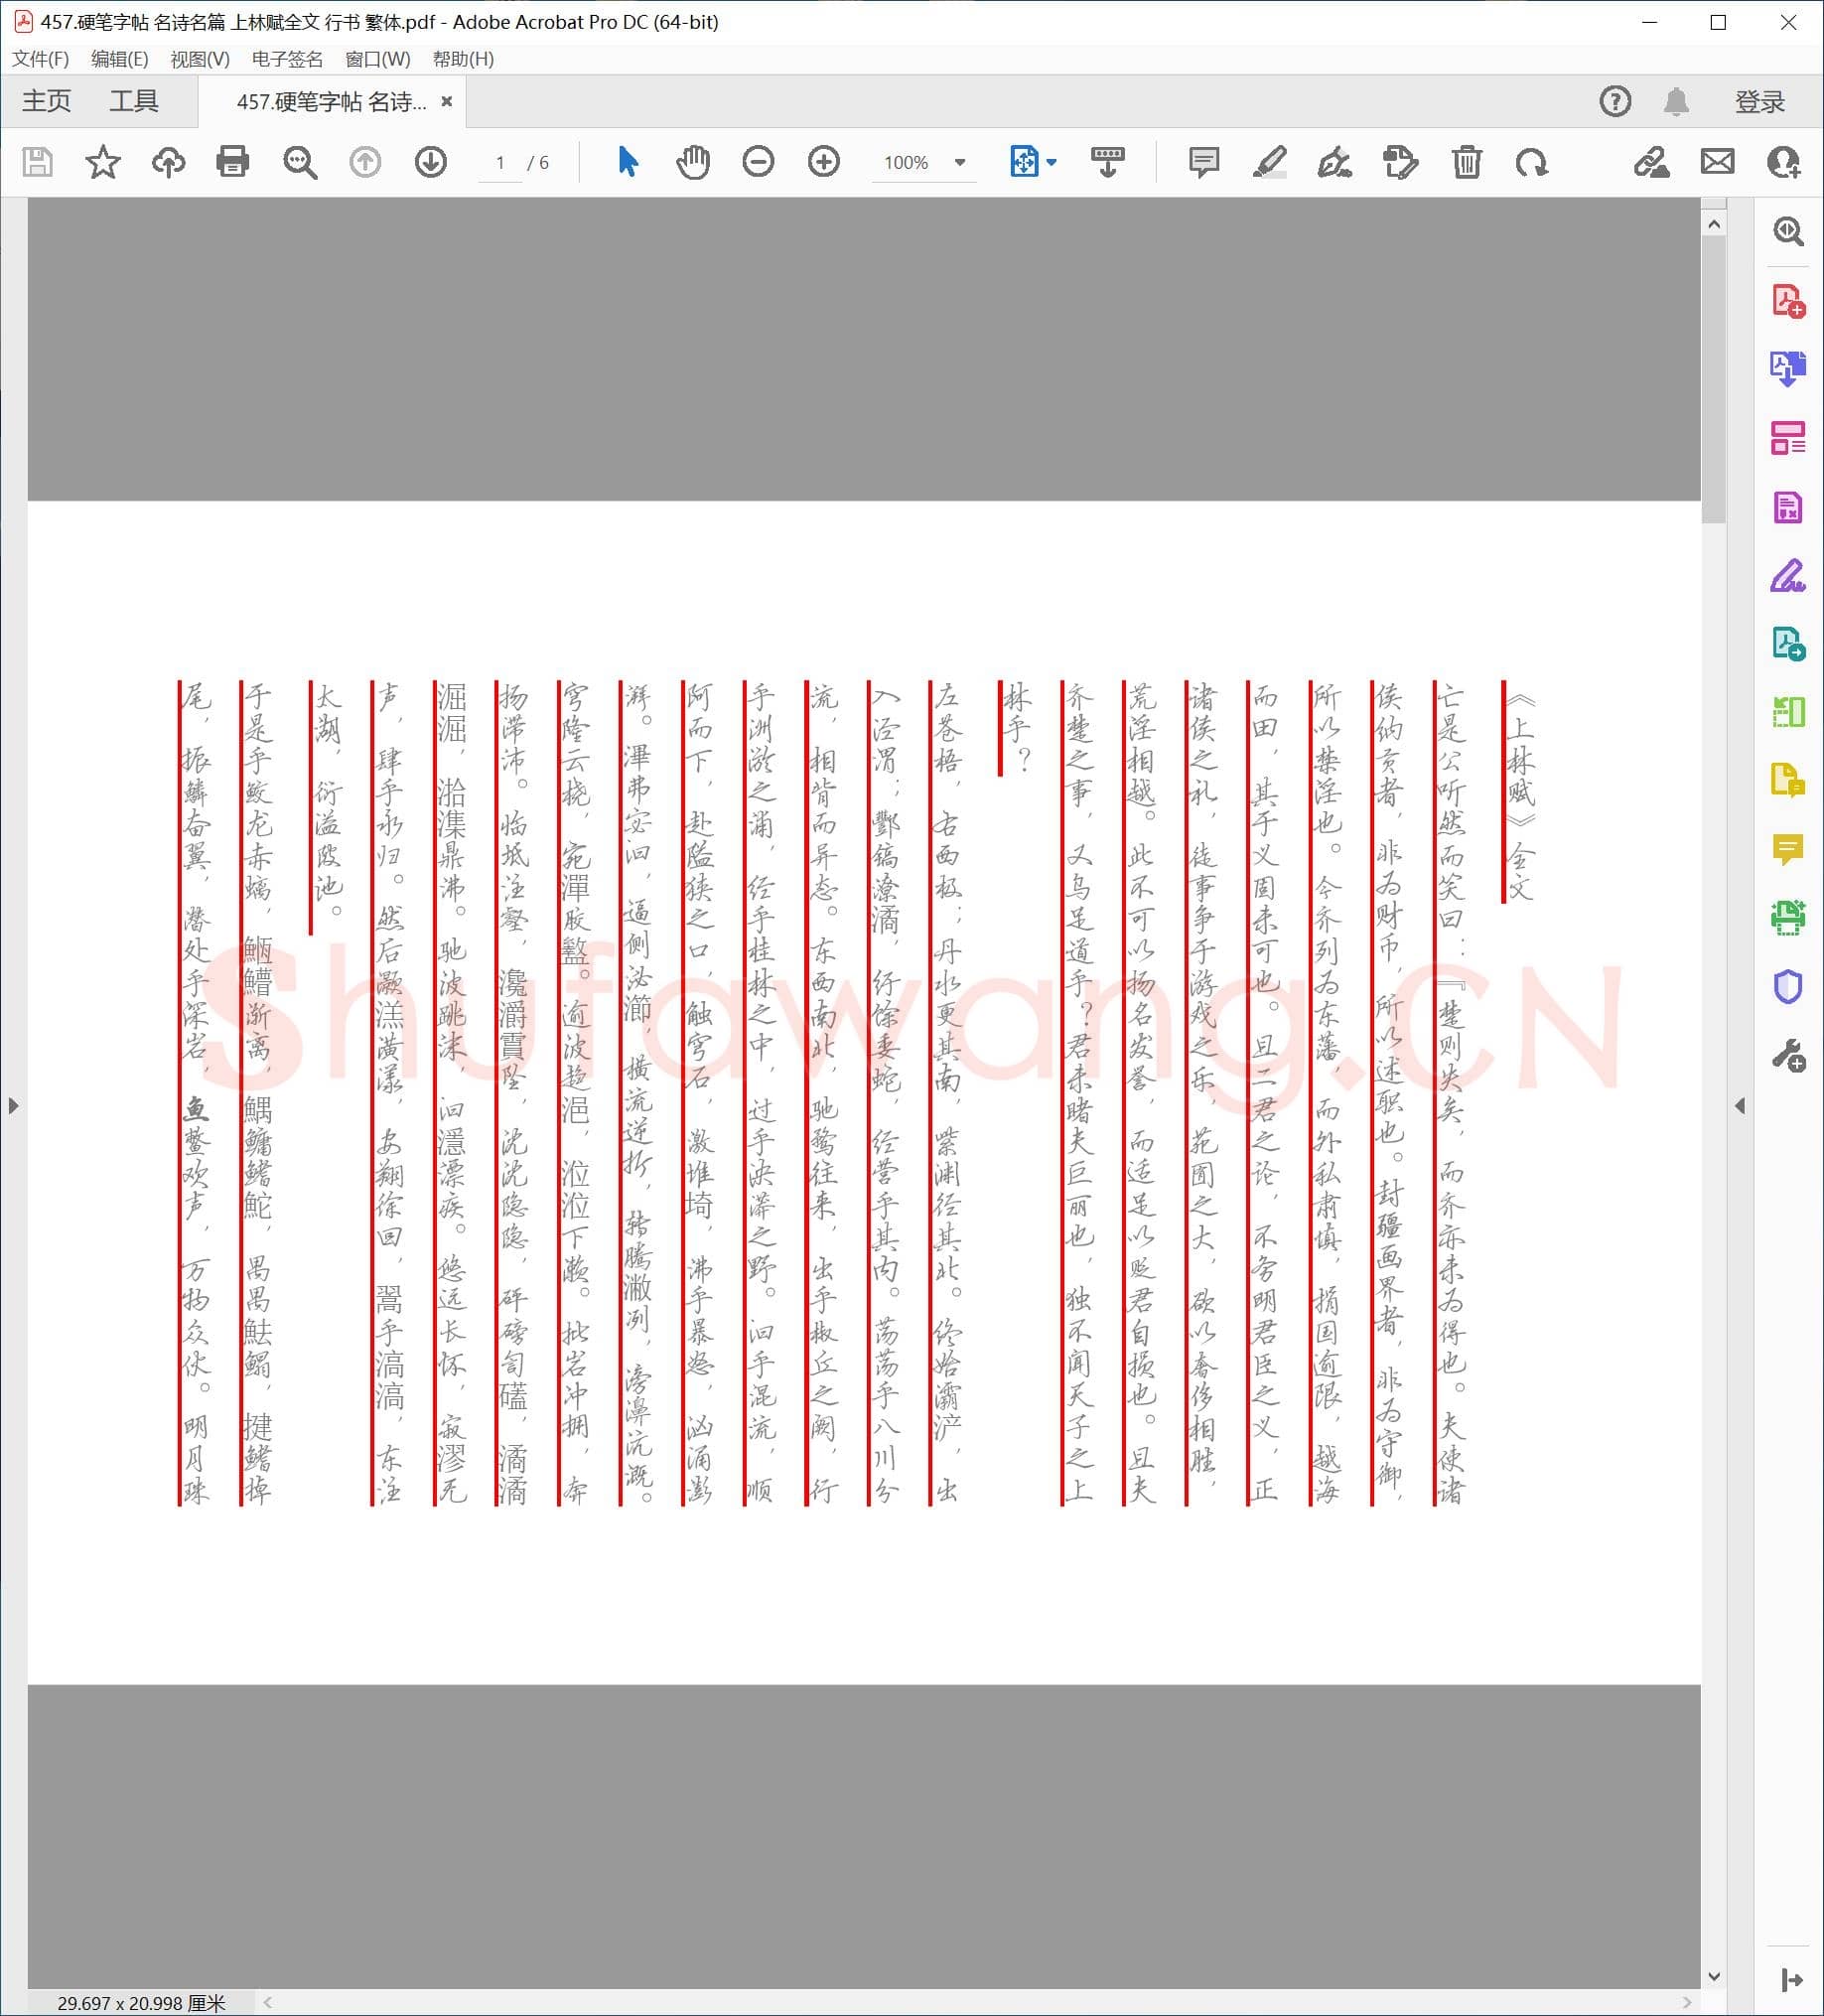Image resolution: width=1824 pixels, height=2016 pixels.
Task: Select the Highlight text tool
Action: [x=1269, y=161]
